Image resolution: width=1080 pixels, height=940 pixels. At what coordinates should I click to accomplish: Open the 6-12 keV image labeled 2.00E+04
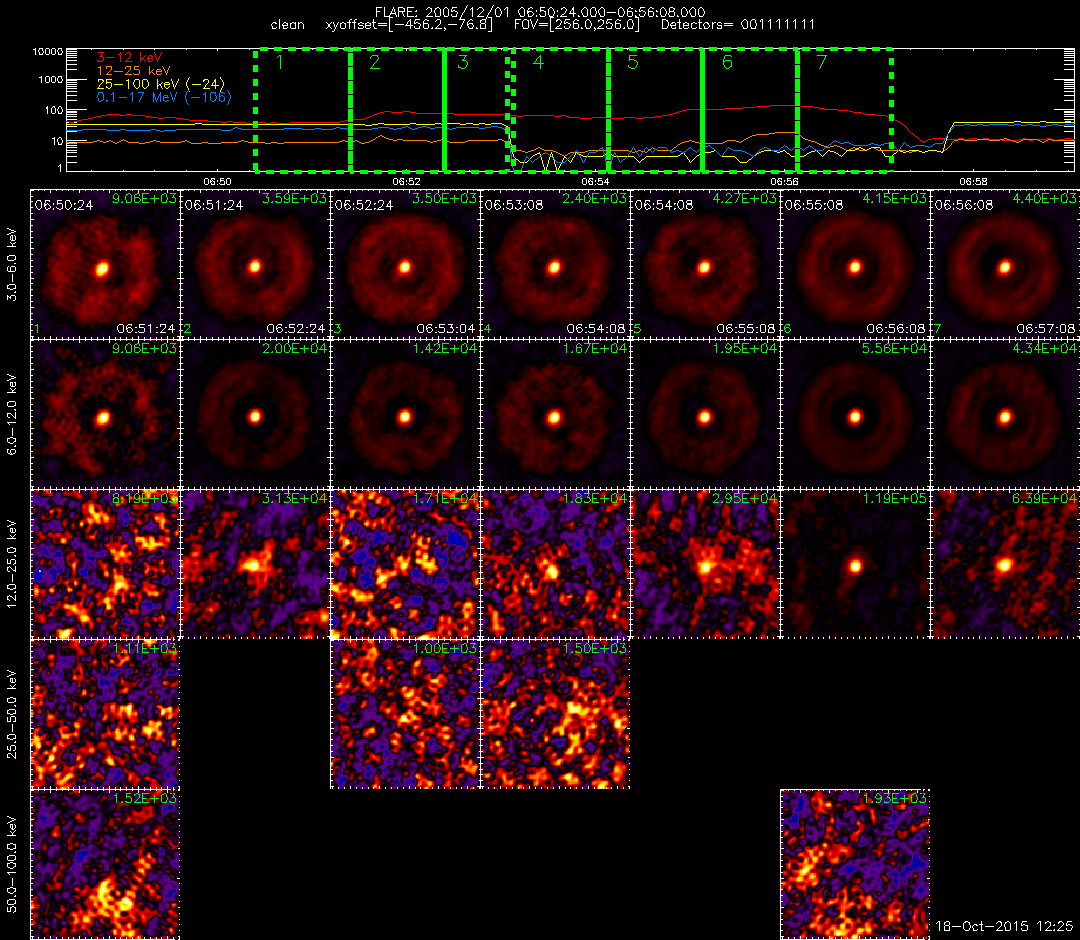[255, 415]
